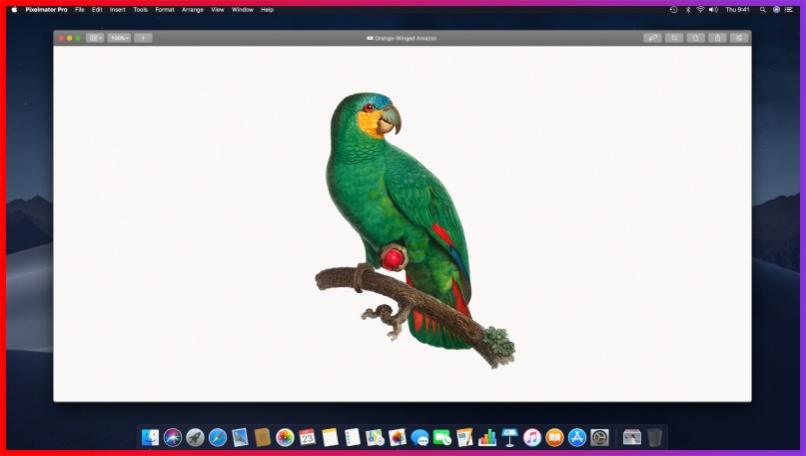The image size is (806, 456).
Task: Open the Tools menu
Action: pyautogui.click(x=140, y=9)
